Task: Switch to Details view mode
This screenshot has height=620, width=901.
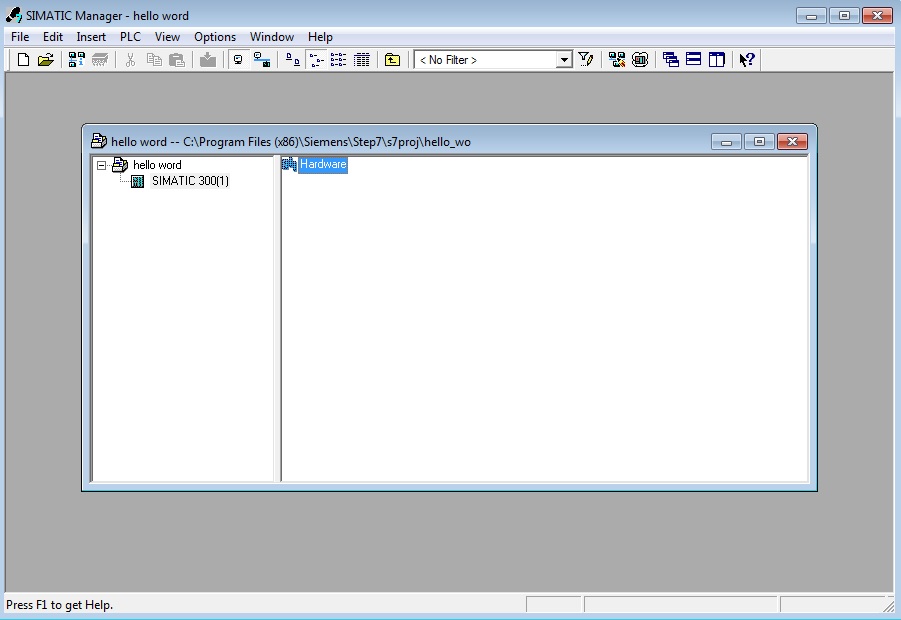Action: [x=362, y=60]
